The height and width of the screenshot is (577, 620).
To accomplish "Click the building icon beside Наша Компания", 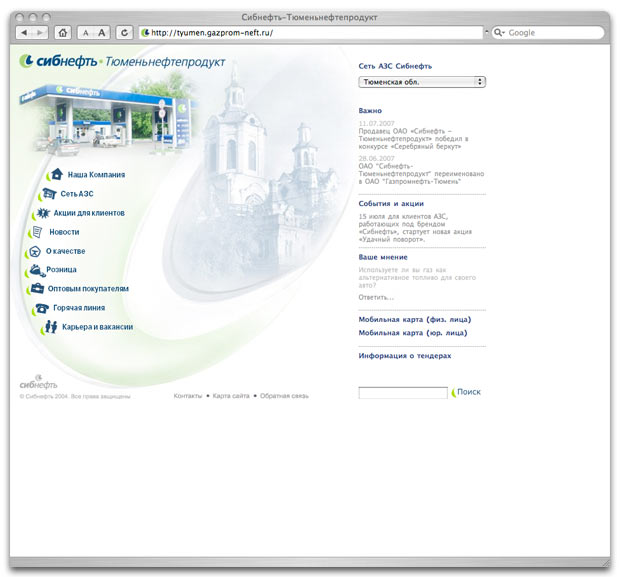I will click(58, 175).
